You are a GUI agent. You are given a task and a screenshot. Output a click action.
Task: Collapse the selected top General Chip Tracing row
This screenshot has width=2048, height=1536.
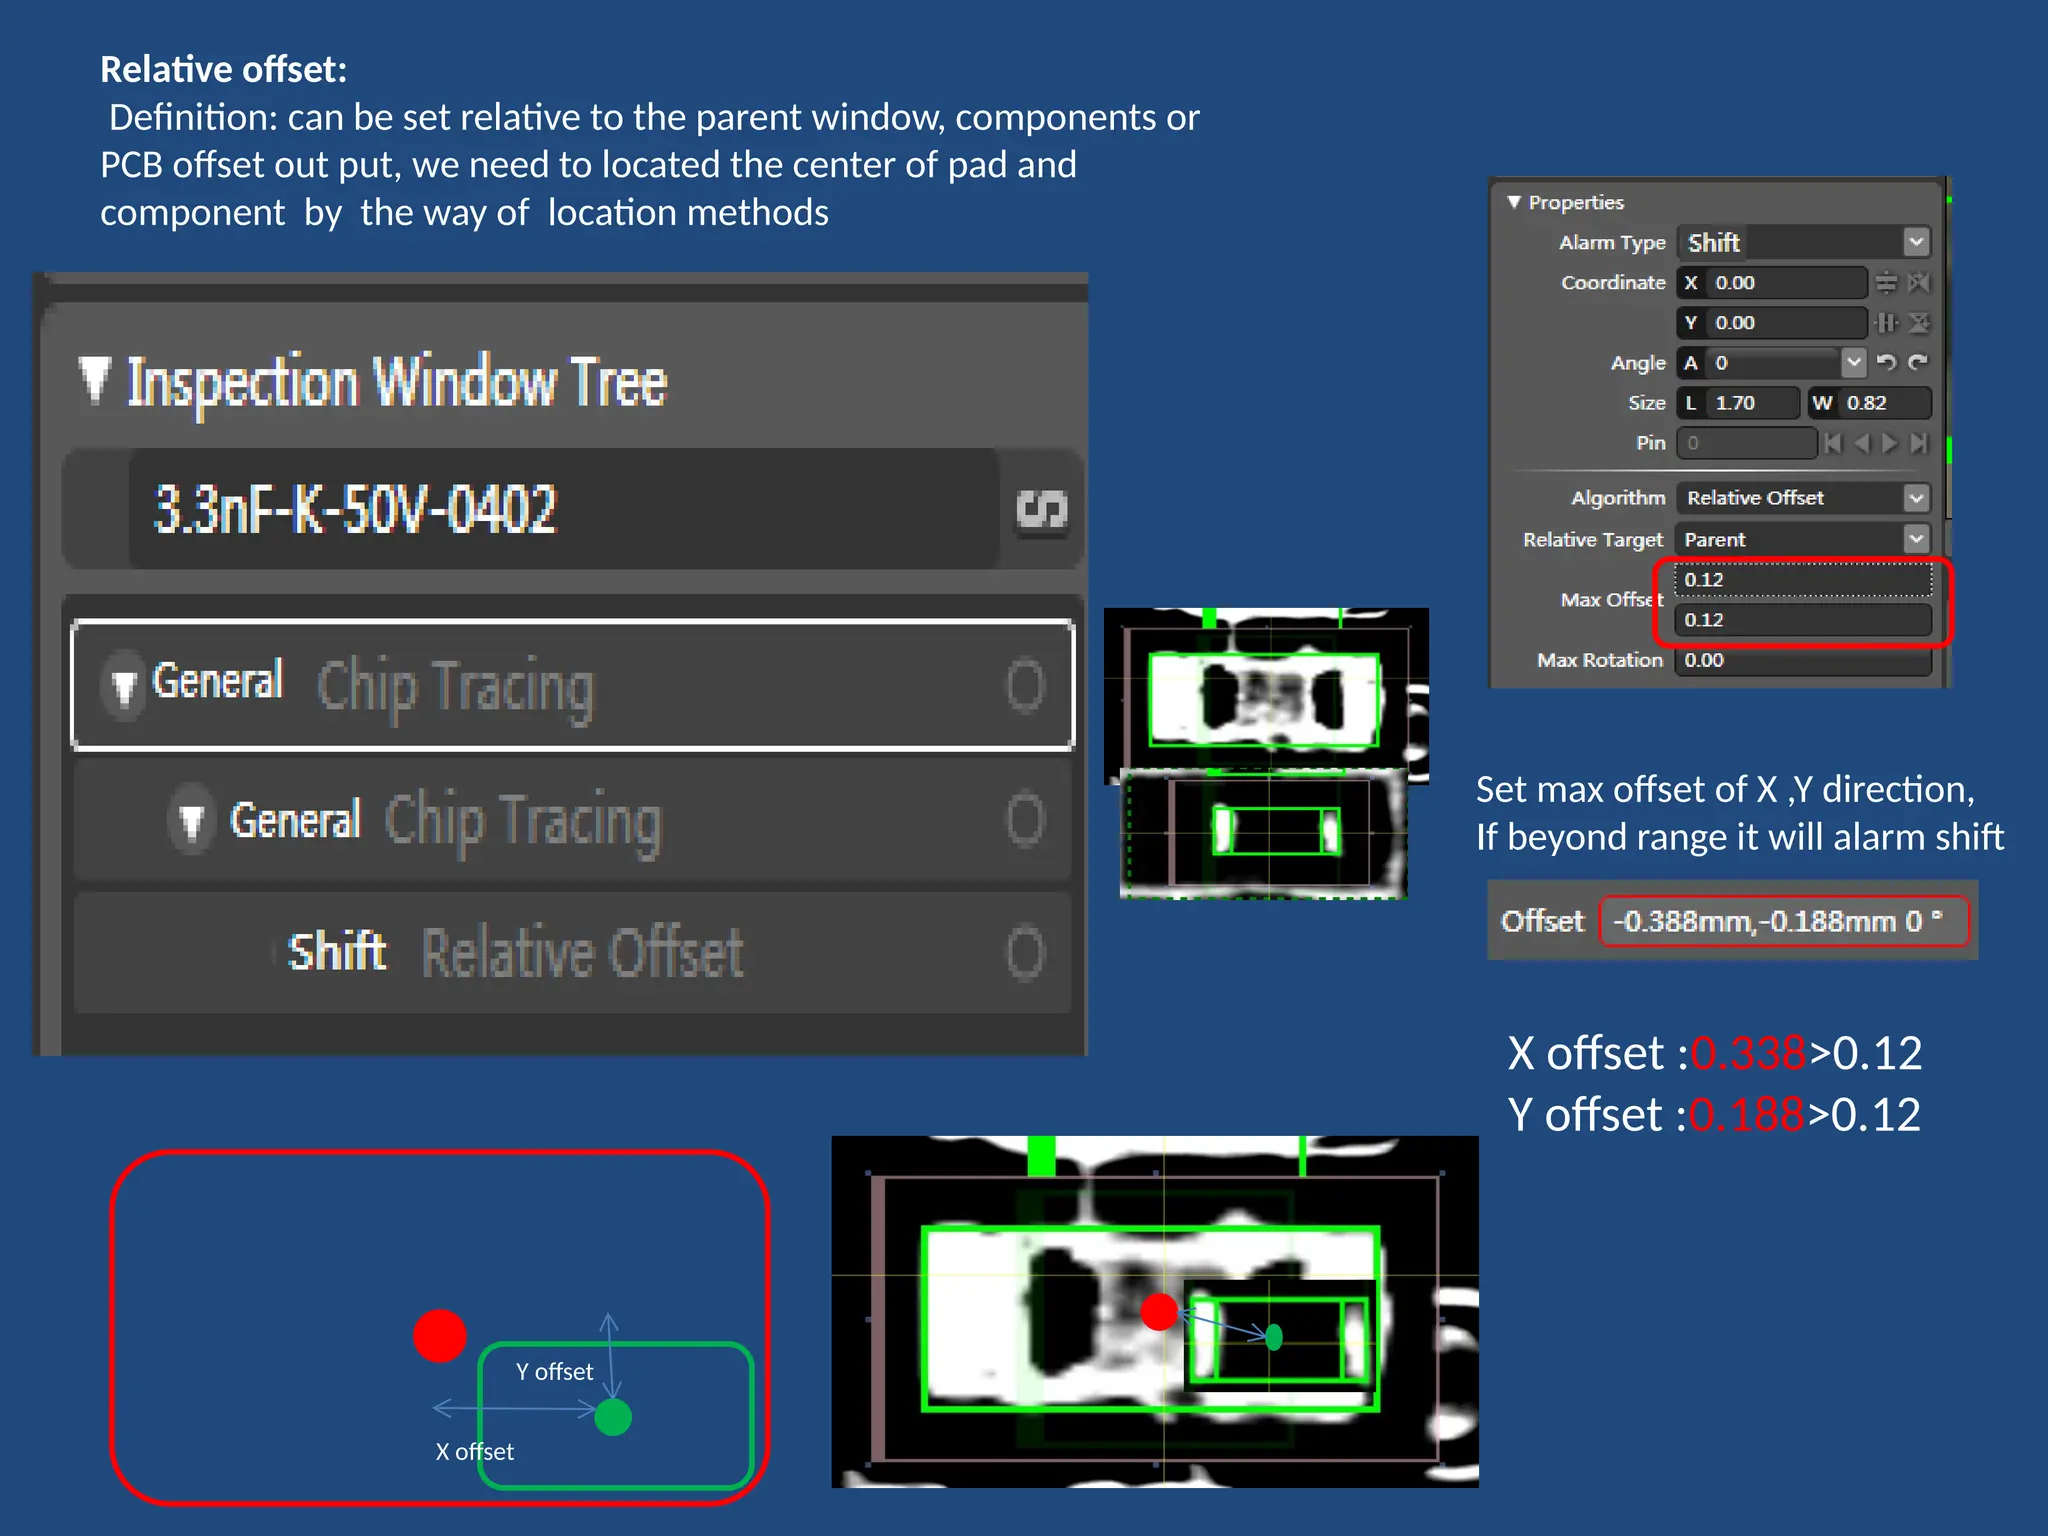pyautogui.click(x=124, y=686)
